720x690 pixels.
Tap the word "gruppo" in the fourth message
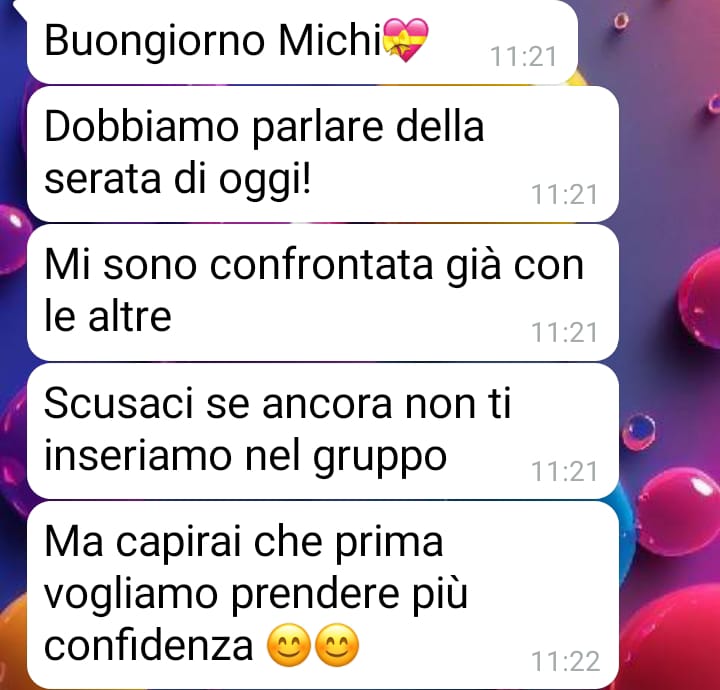point(380,458)
